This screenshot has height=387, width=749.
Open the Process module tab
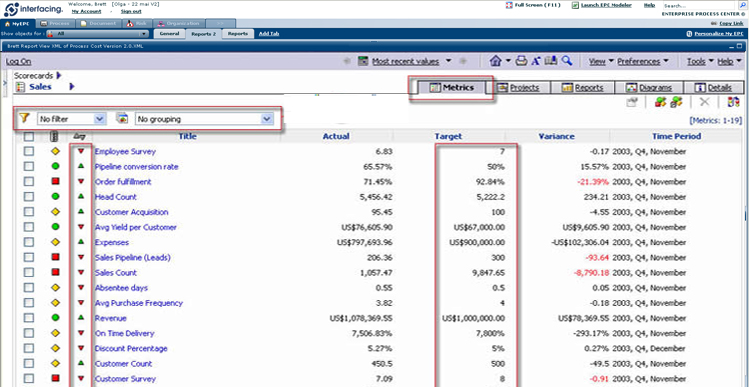56,23
